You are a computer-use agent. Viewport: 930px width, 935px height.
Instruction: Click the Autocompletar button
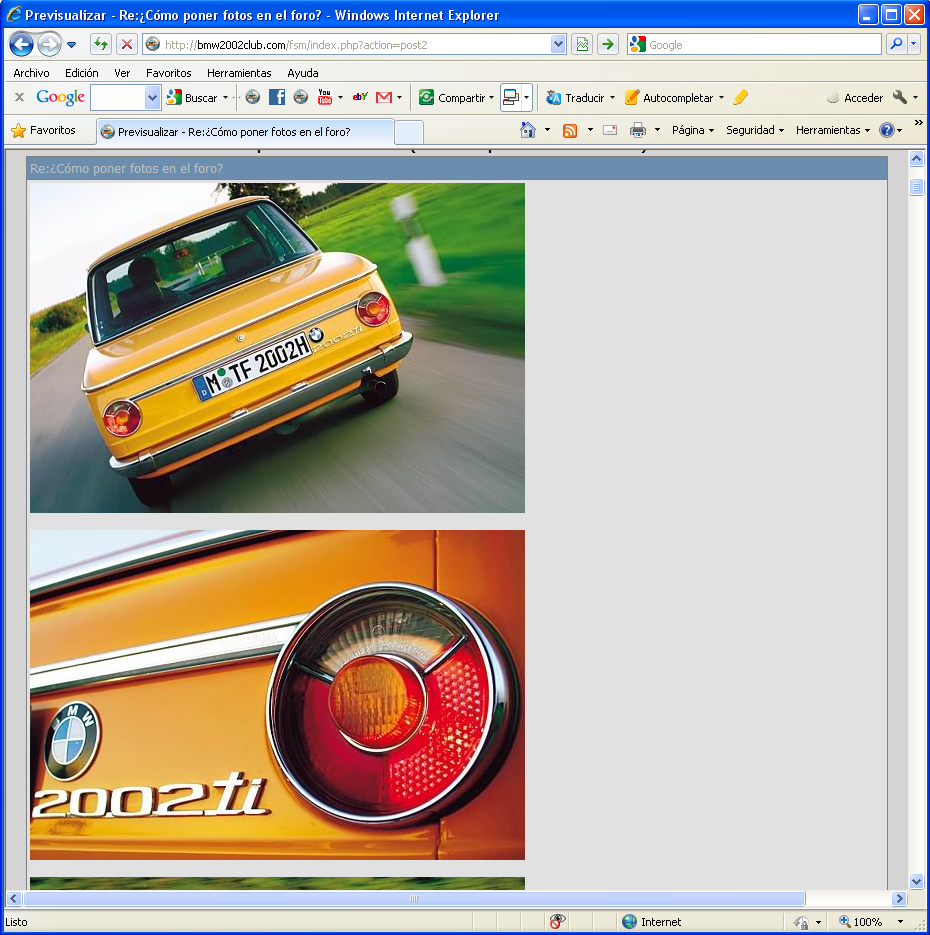pos(669,97)
